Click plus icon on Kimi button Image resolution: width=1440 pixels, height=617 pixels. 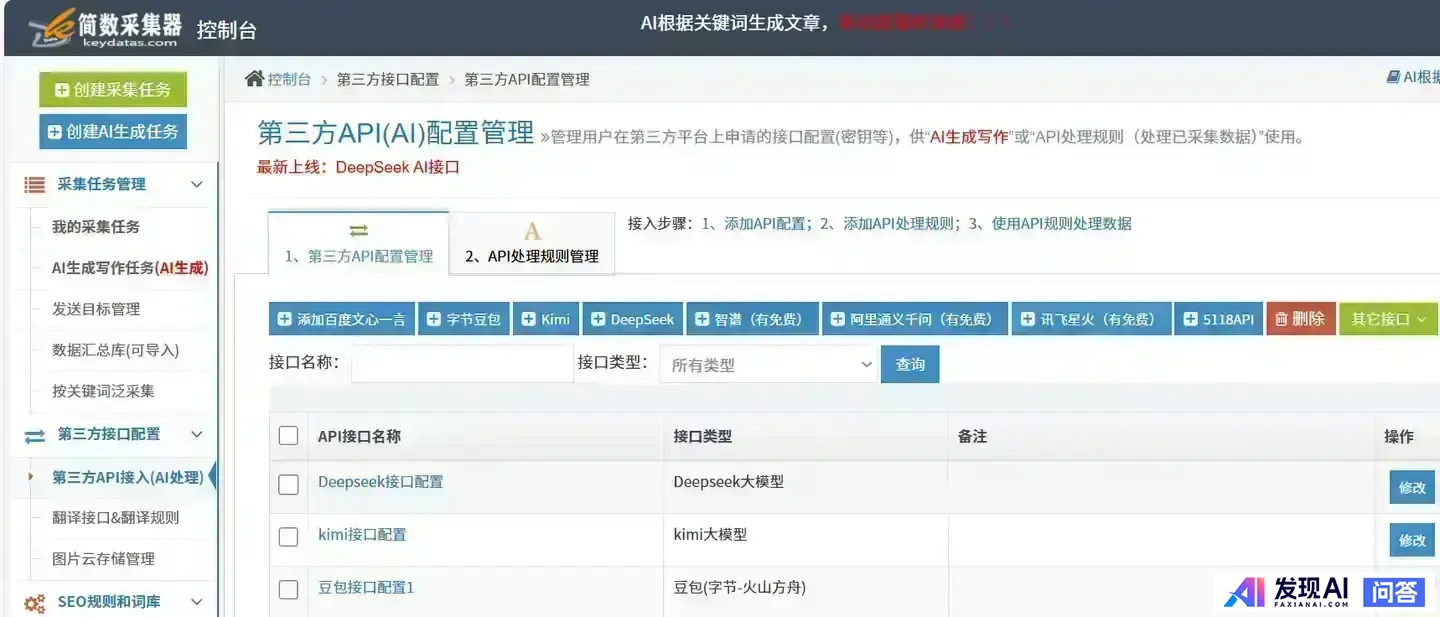(529, 319)
